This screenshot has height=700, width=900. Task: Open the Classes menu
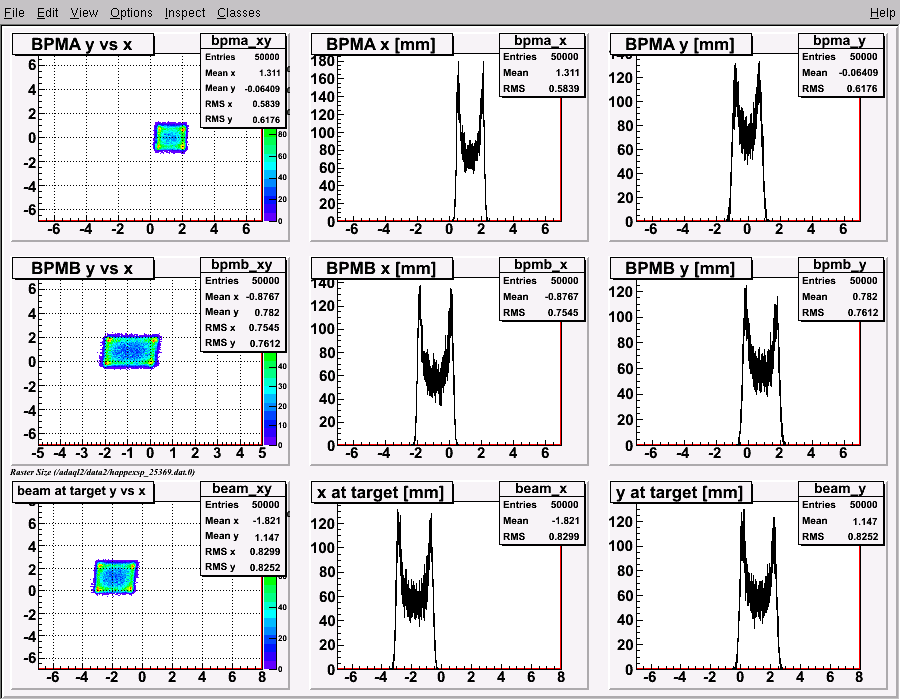coord(238,12)
